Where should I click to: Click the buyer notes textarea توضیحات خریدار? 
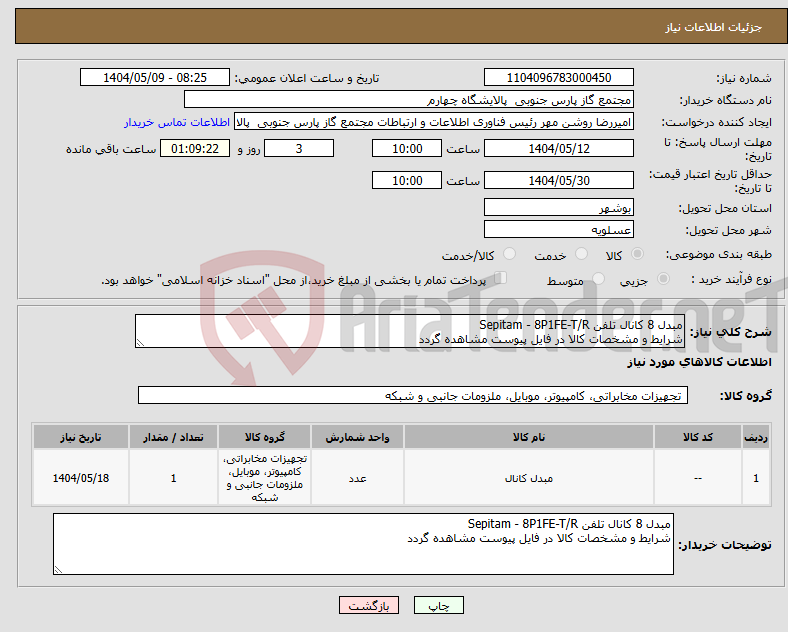363,544
